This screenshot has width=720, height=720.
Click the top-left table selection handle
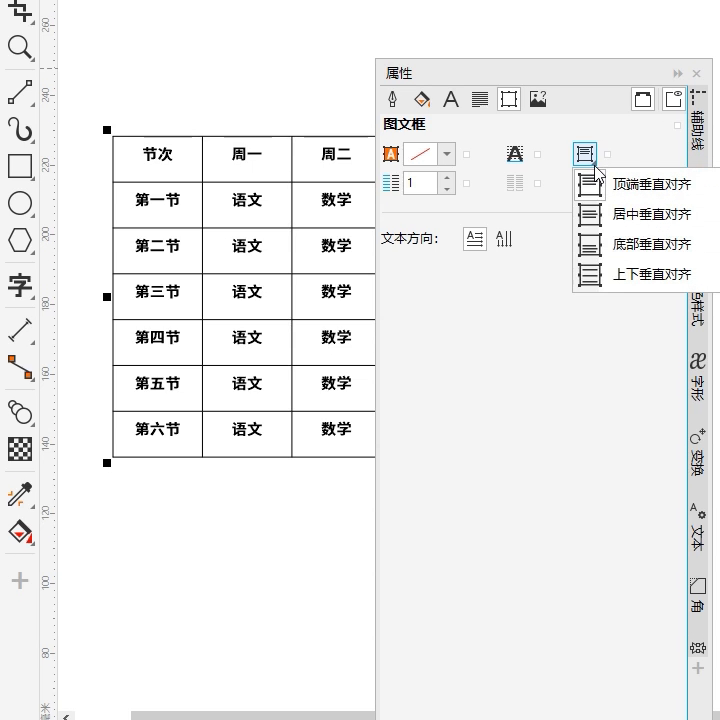(107, 130)
